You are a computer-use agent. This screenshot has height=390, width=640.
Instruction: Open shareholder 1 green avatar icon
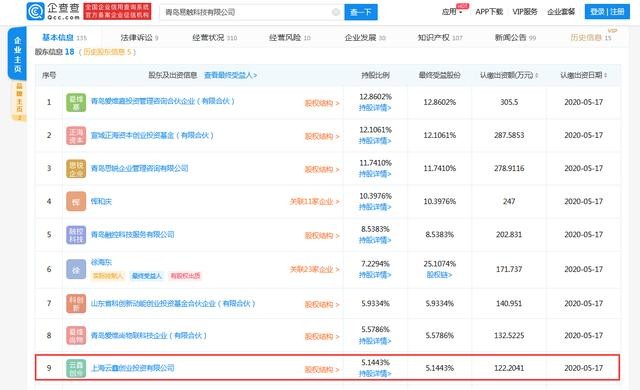click(76, 102)
